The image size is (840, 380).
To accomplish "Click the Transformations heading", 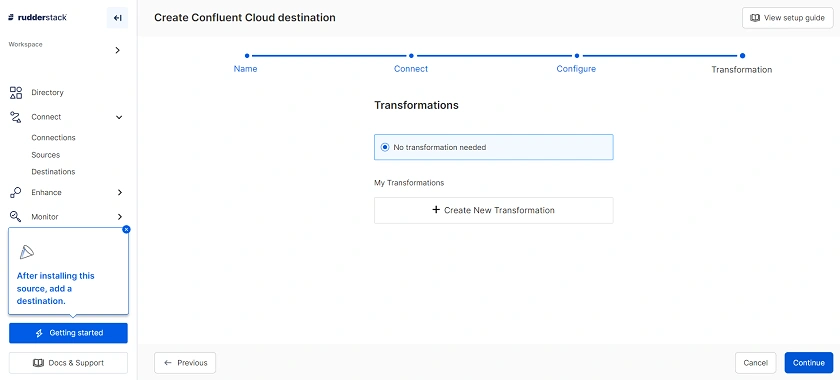I will pyautogui.click(x=416, y=105).
